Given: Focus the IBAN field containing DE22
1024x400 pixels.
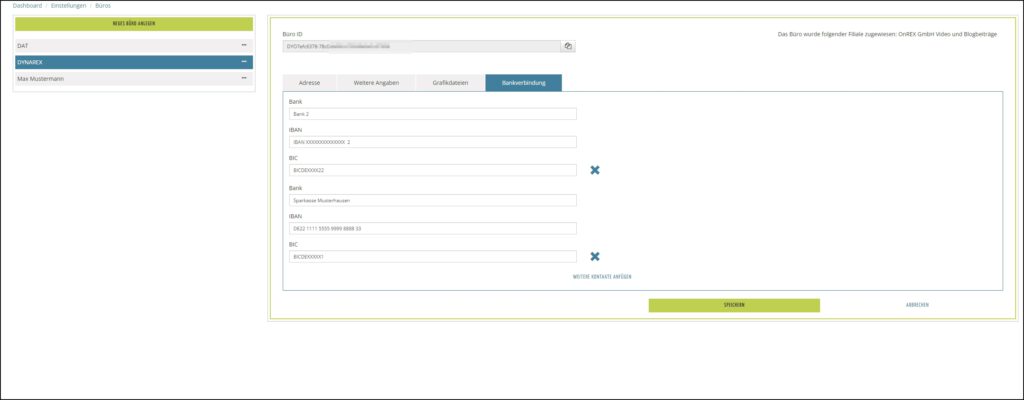Looking at the screenshot, I should 431,228.
